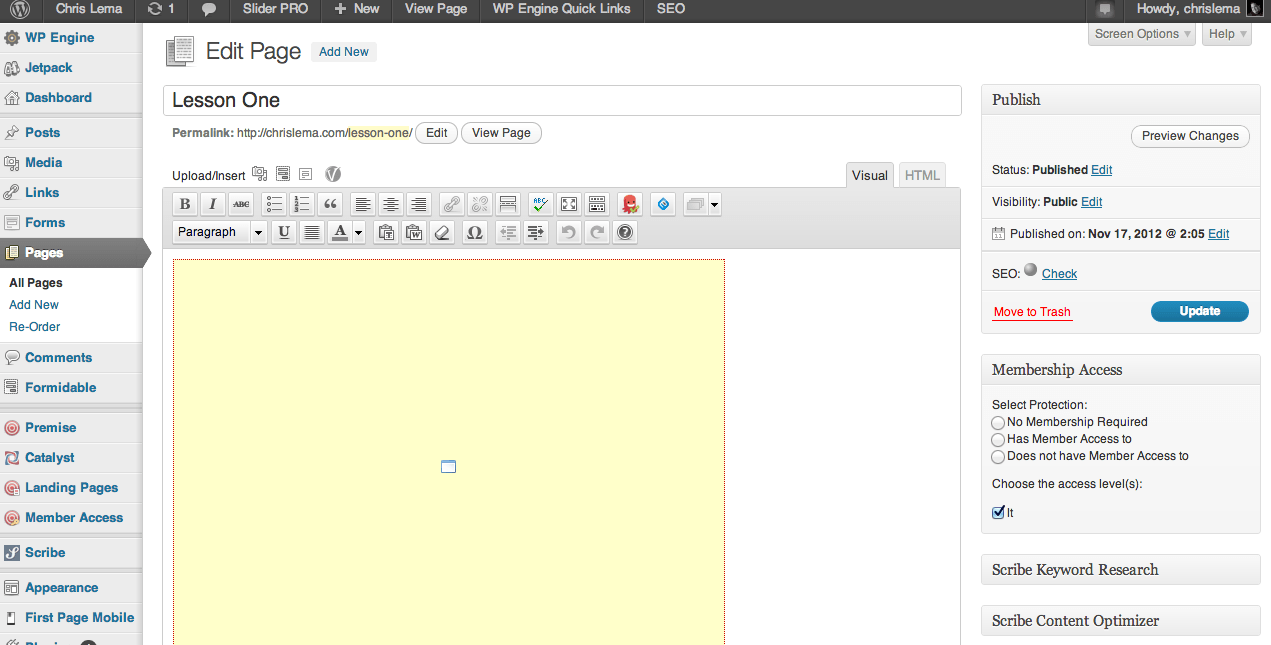Select the Has Member Access to option

998,440
